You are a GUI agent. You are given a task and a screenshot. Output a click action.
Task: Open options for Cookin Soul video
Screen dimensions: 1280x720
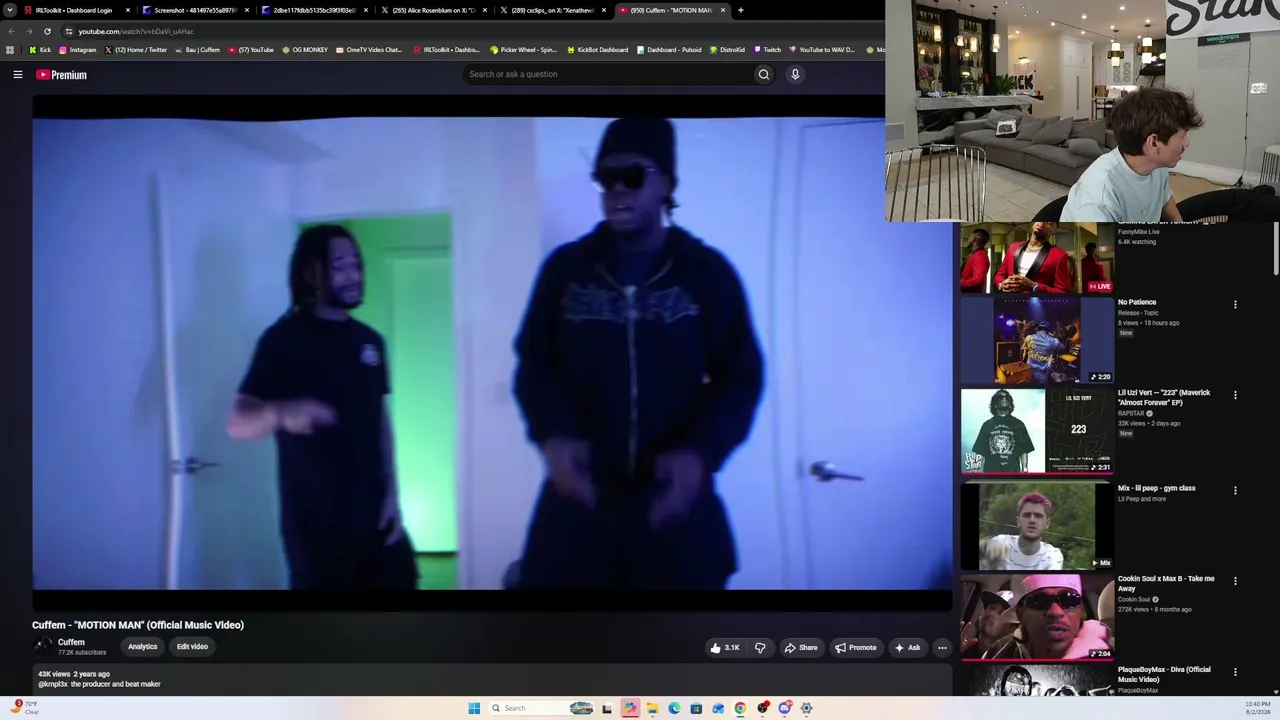point(1235,581)
